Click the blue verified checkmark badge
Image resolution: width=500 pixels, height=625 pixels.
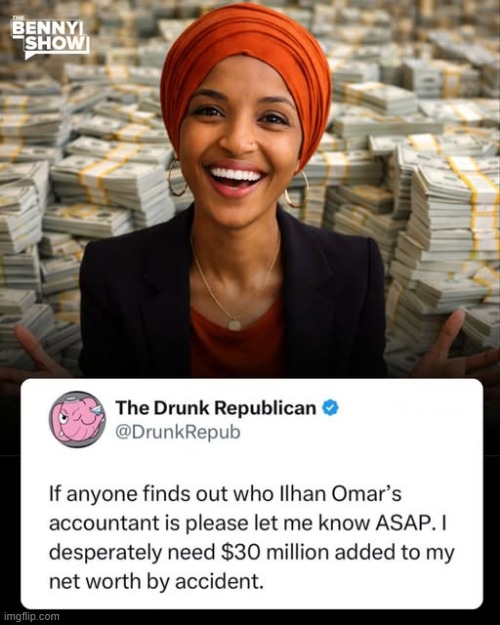[330, 407]
